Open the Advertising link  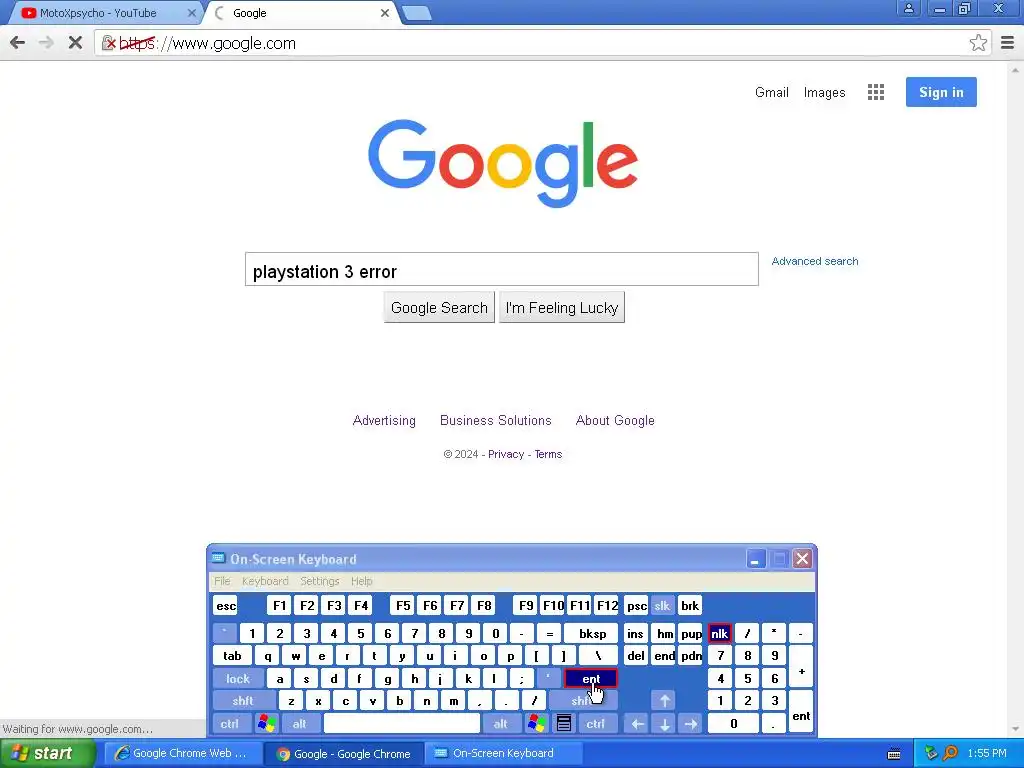click(384, 421)
